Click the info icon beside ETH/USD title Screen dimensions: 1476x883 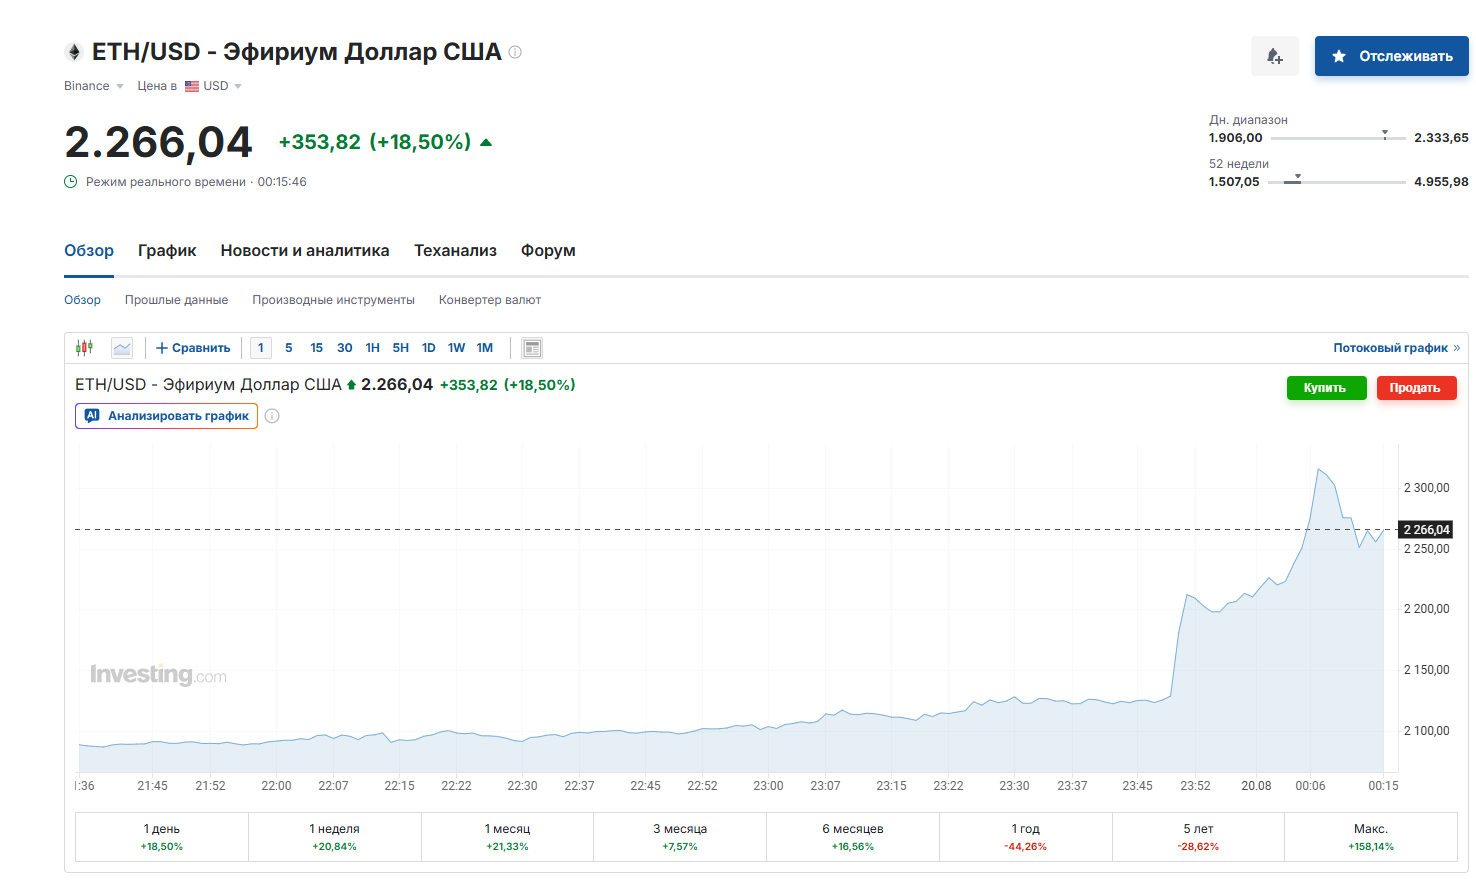coord(515,52)
